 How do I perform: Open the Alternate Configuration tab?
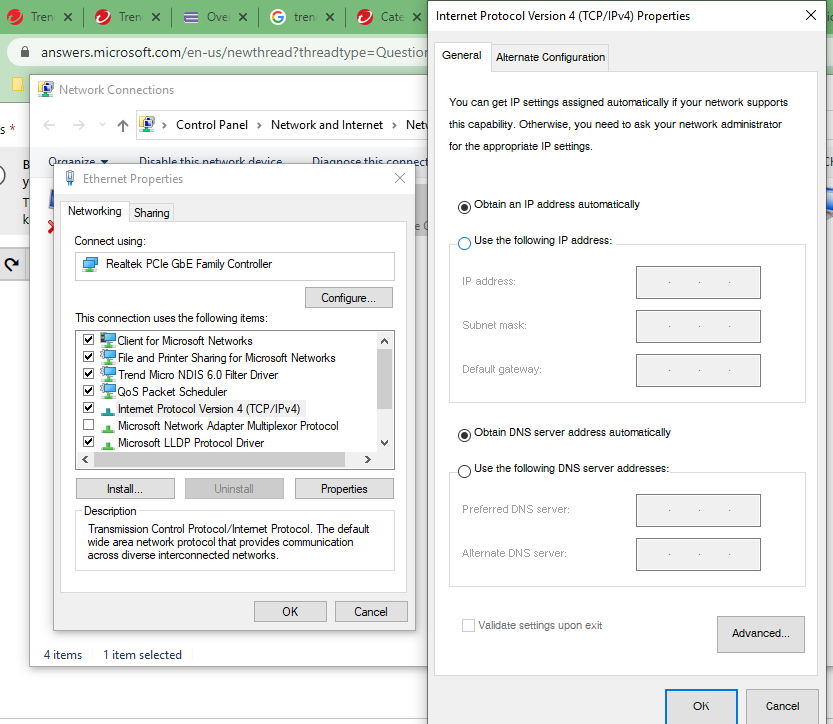(x=550, y=57)
